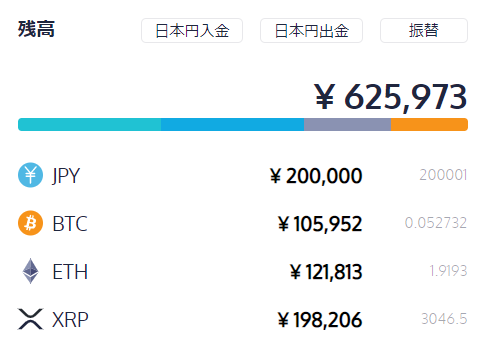Select the 振替 transfer button
This screenshot has height=364, width=489.
[x=424, y=31]
